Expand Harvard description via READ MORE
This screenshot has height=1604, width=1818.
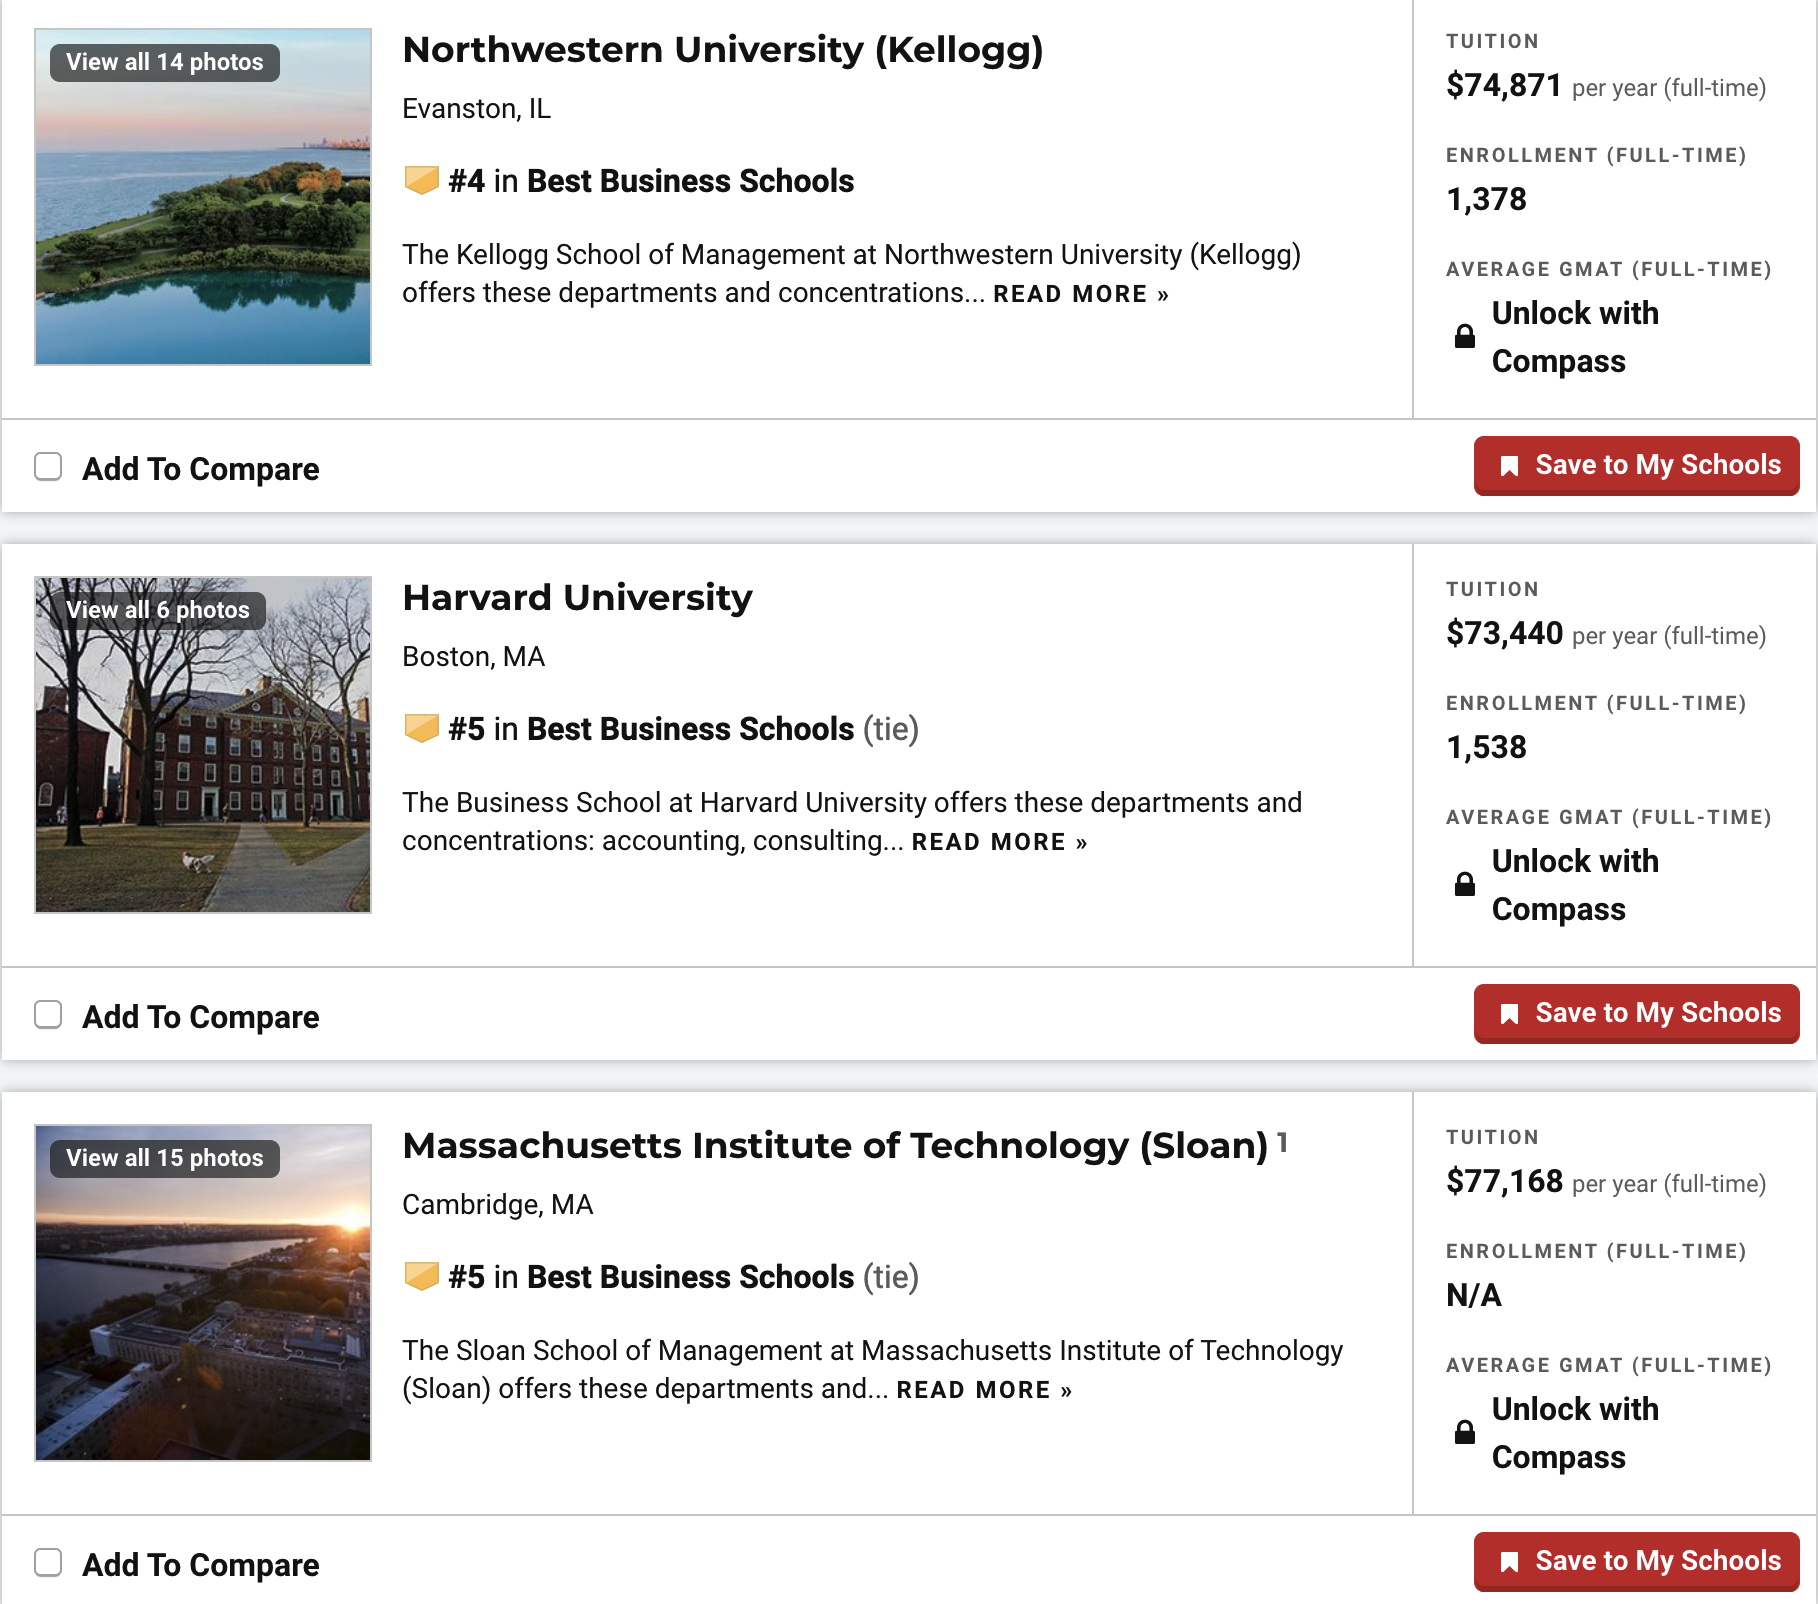(x=998, y=842)
